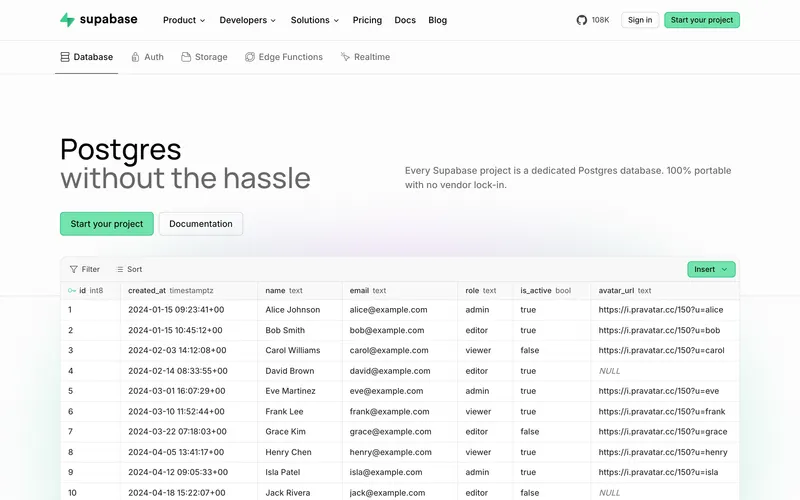
Task: Click the viewer role in Henry Chen's row
Action: click(x=485, y=452)
